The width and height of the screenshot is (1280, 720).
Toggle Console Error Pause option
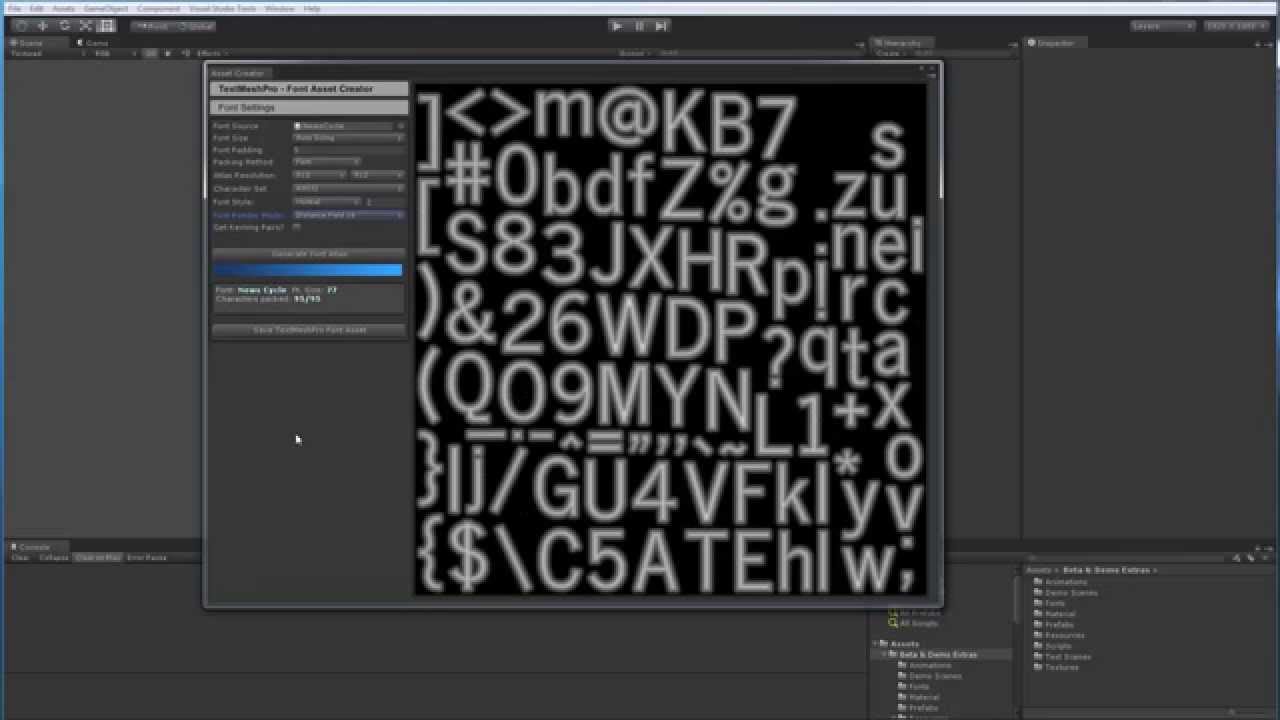tap(147, 558)
